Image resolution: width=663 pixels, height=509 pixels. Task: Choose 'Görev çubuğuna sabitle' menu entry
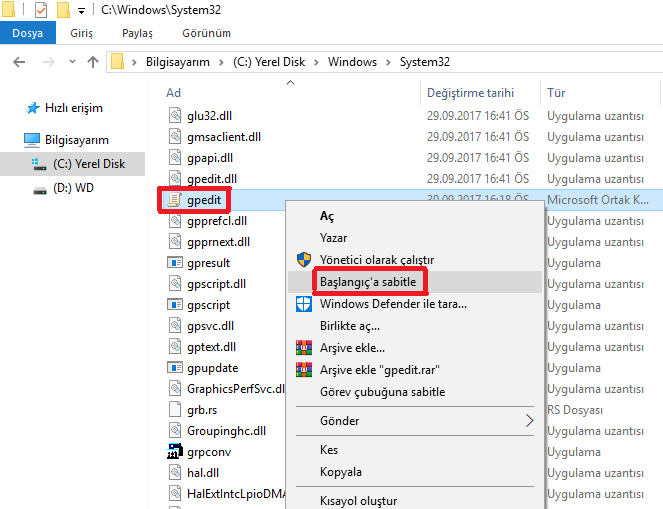pyautogui.click(x=415, y=392)
